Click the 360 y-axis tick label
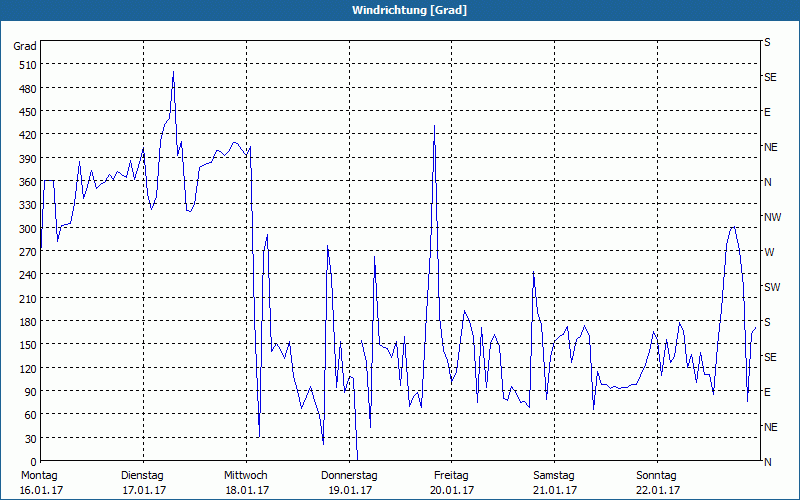The width and height of the screenshot is (800, 500). pos(28,182)
